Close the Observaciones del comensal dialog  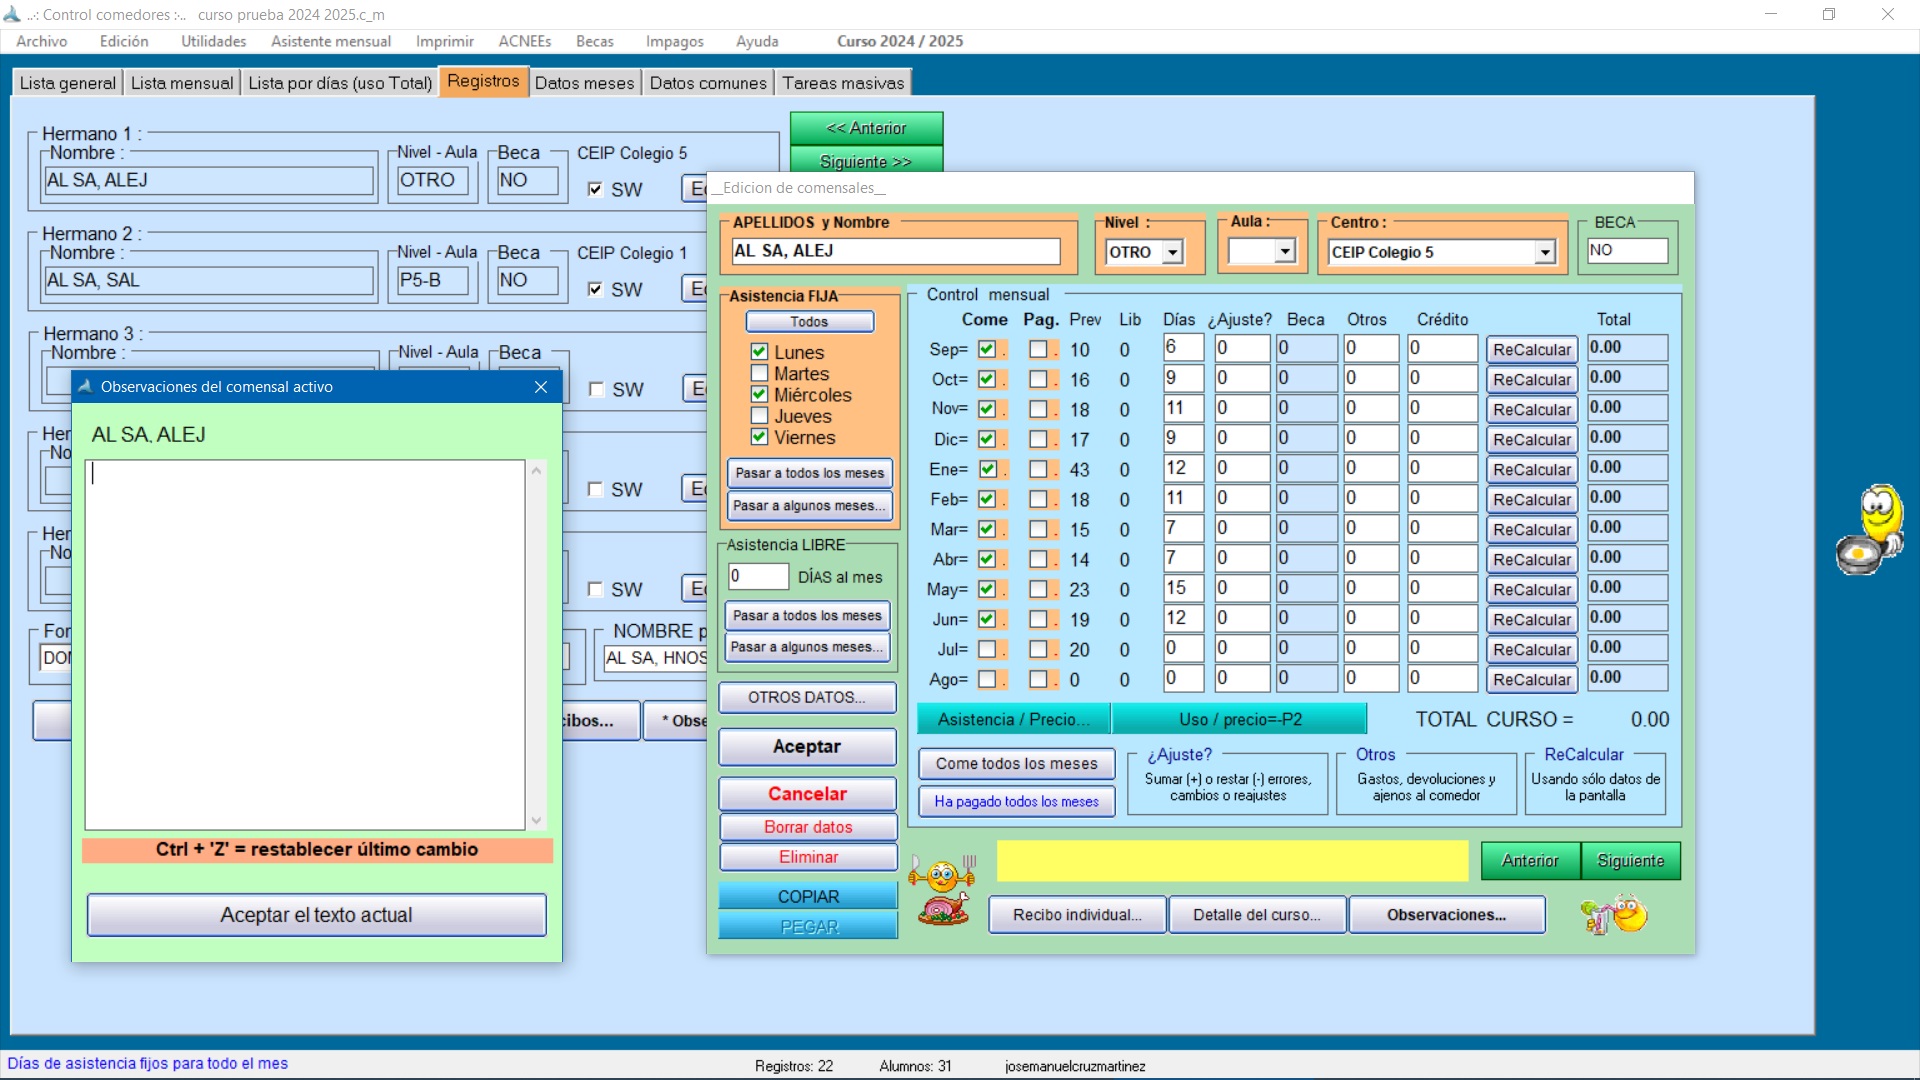[x=541, y=387]
